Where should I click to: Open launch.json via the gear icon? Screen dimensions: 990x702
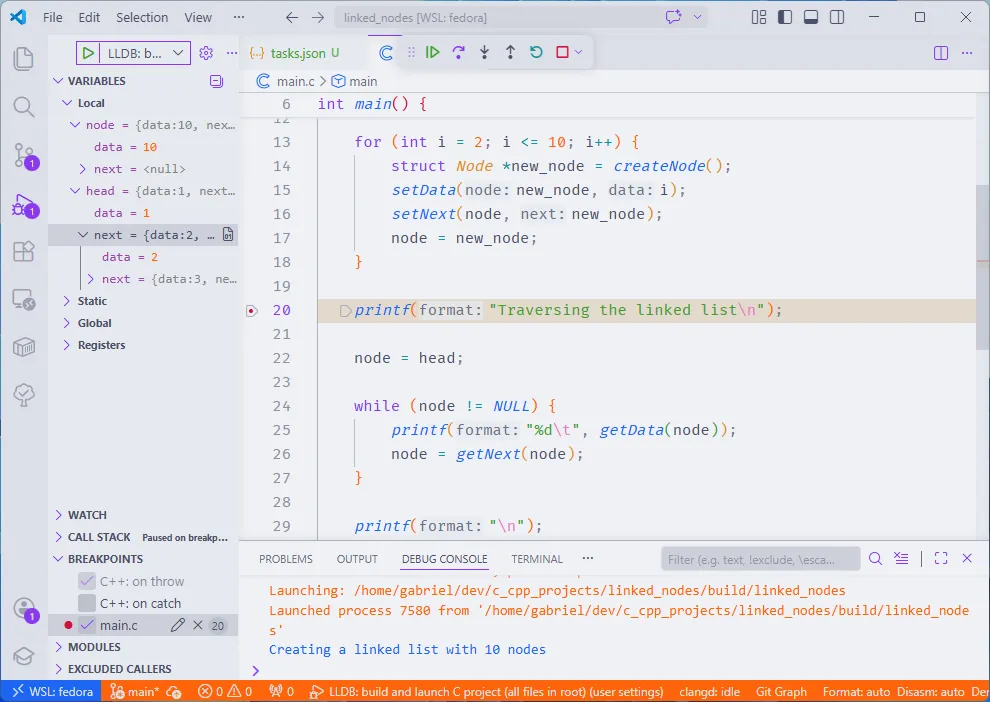point(206,53)
